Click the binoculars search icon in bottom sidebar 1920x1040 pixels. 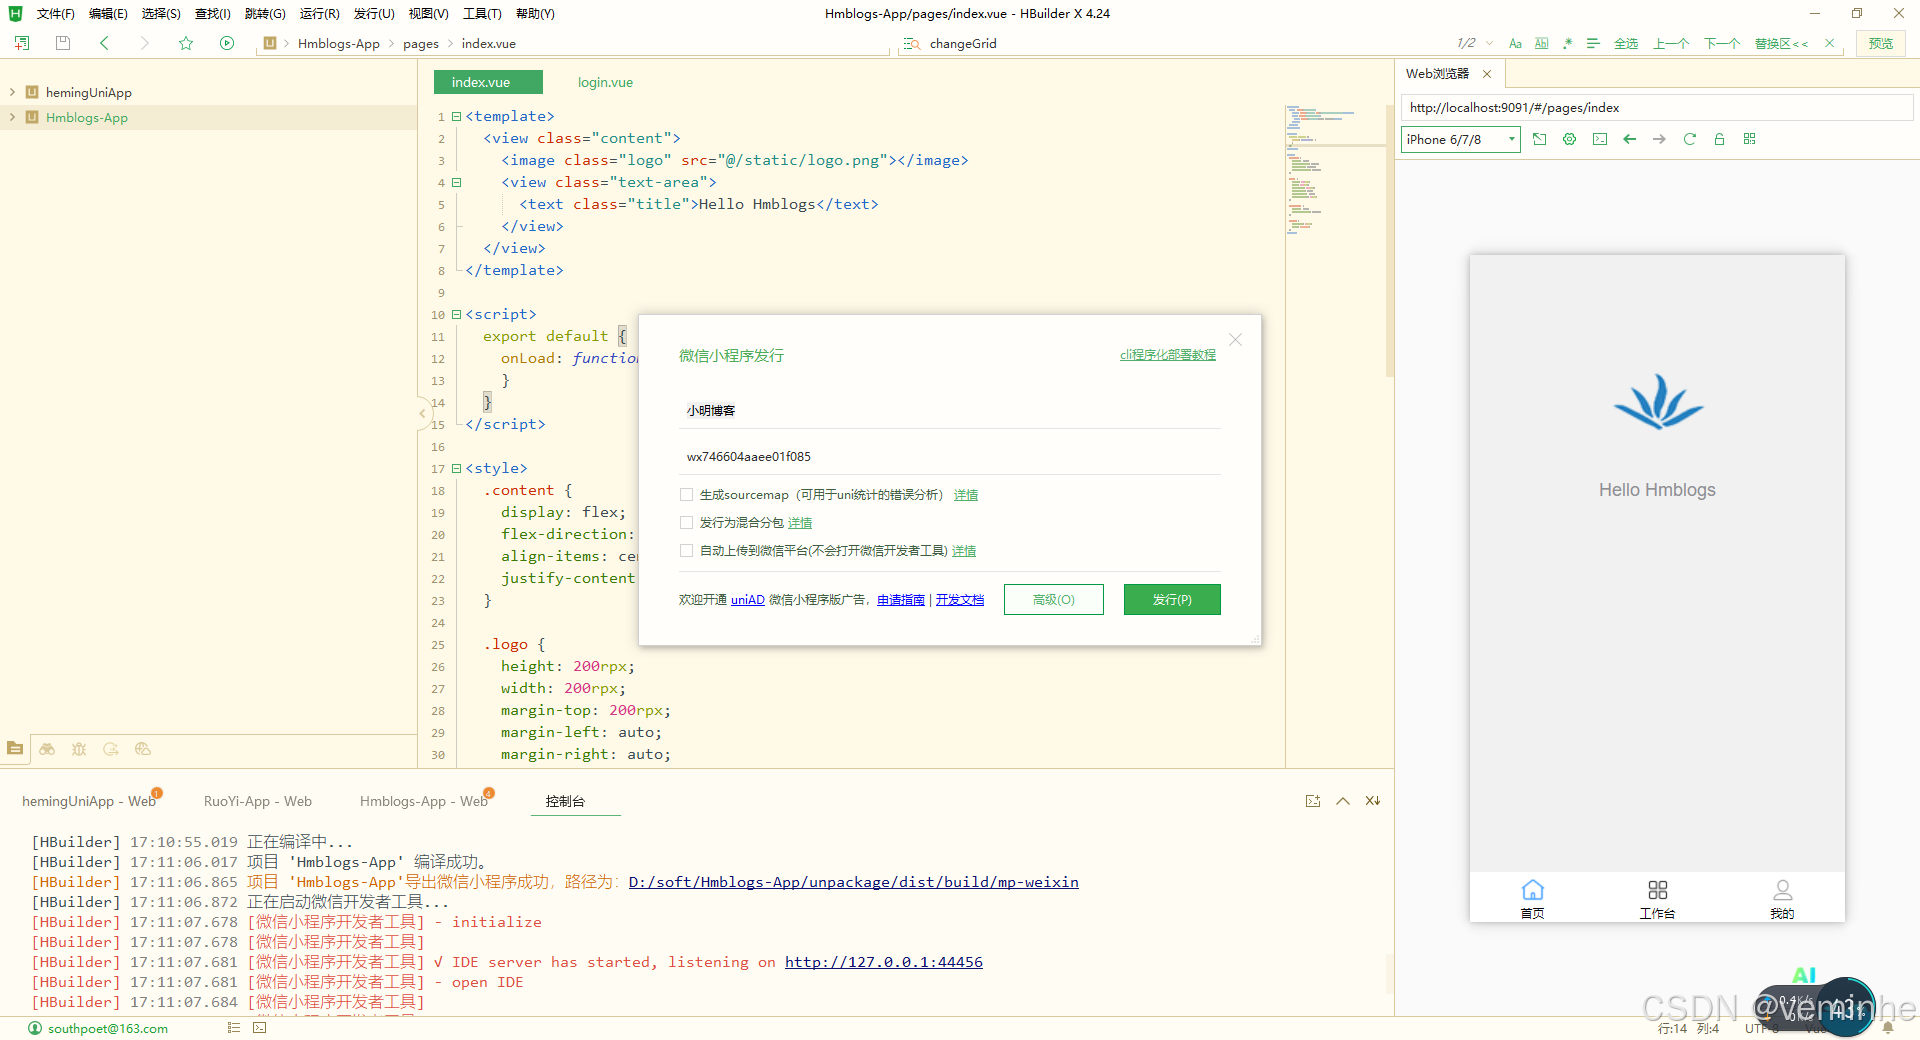47,748
